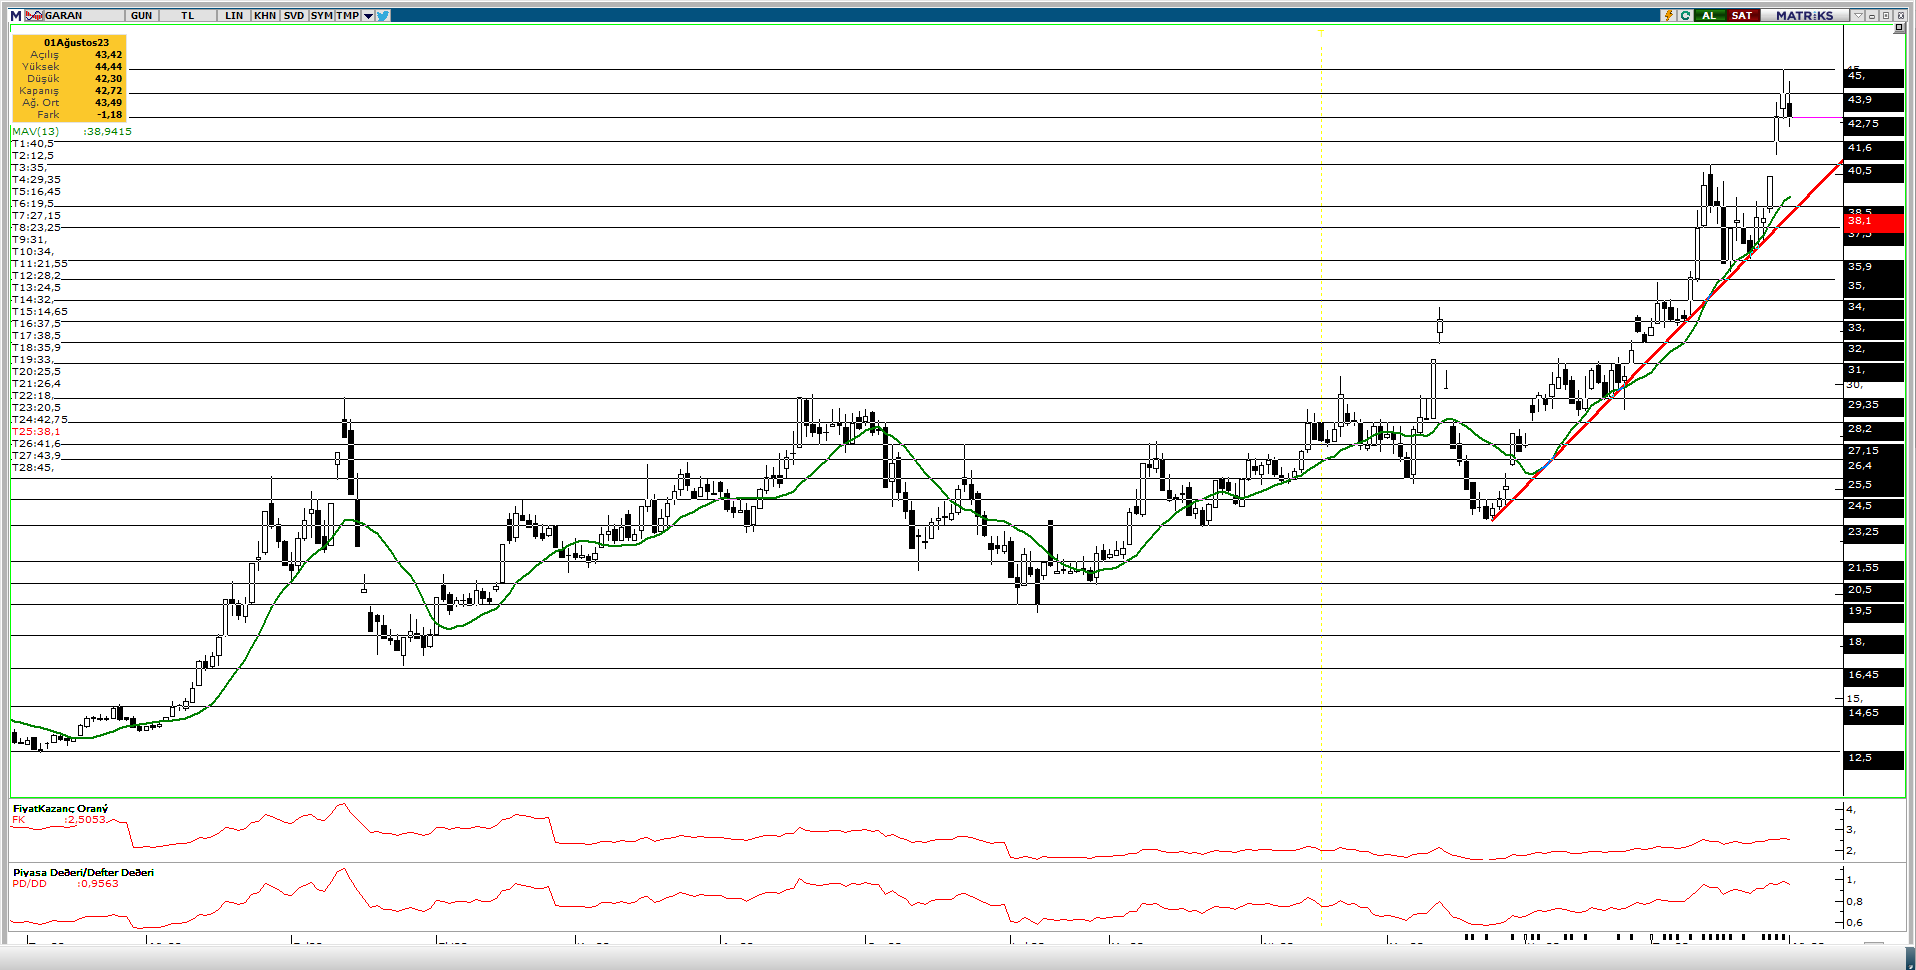Click the Yüksek value 44,44

click(x=108, y=67)
